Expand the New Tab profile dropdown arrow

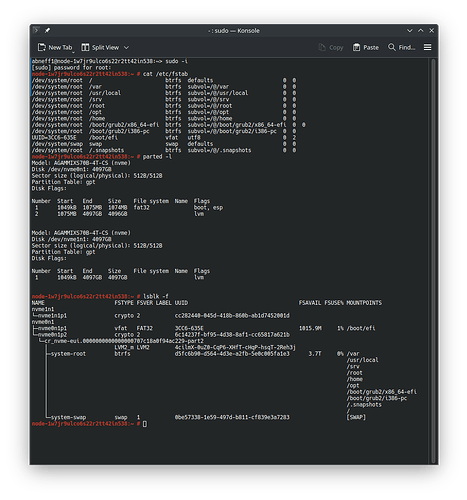[x=73, y=52]
